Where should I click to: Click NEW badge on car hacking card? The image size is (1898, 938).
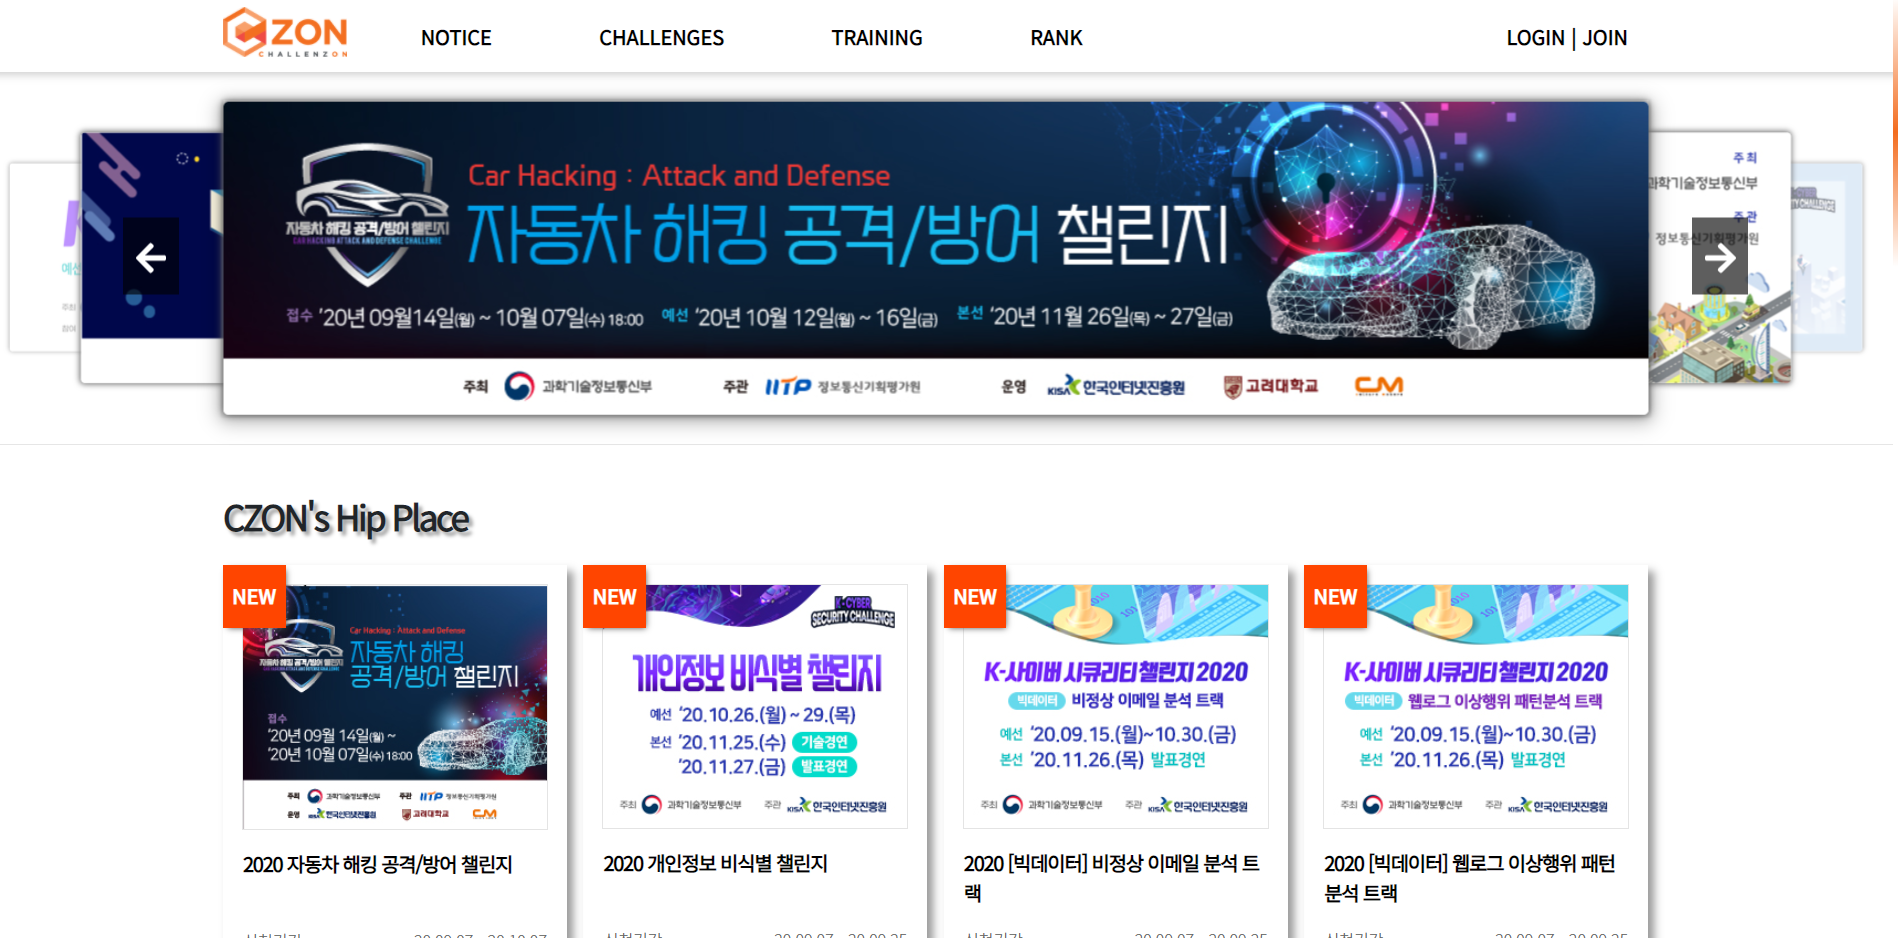coord(254,597)
